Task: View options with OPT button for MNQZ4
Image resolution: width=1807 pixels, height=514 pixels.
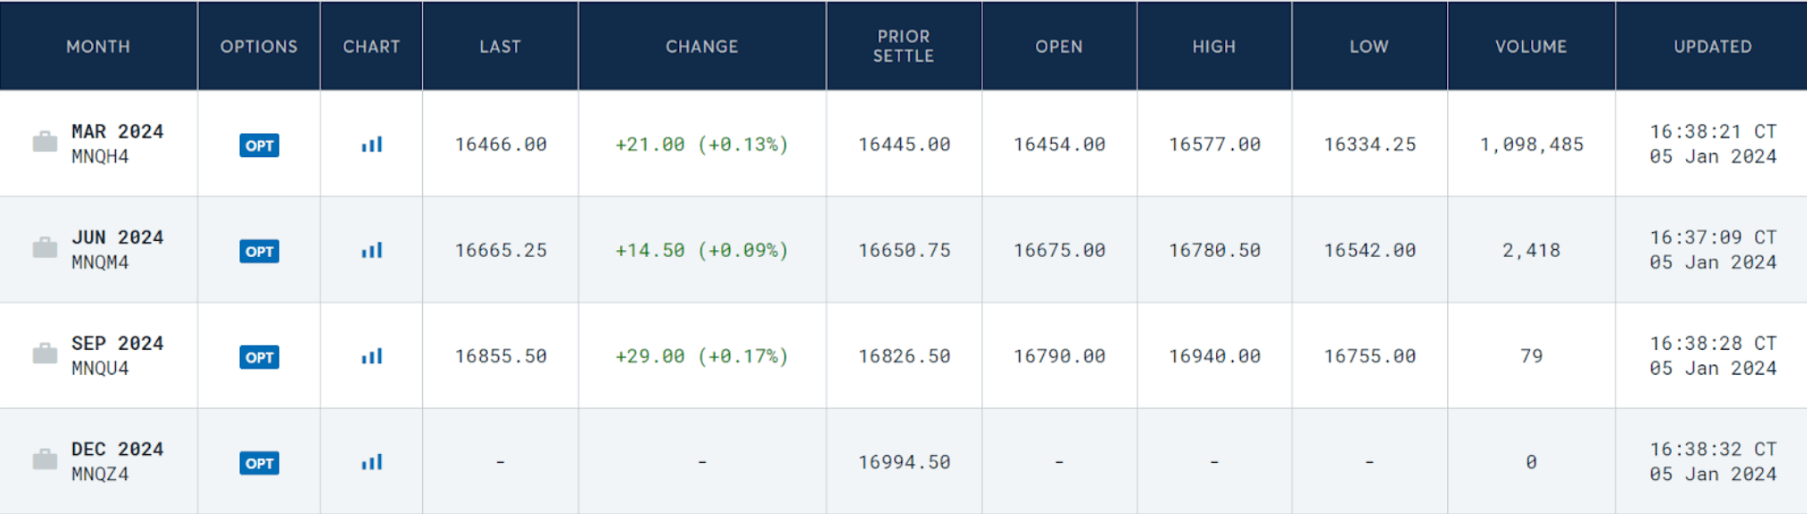Action: tap(259, 464)
